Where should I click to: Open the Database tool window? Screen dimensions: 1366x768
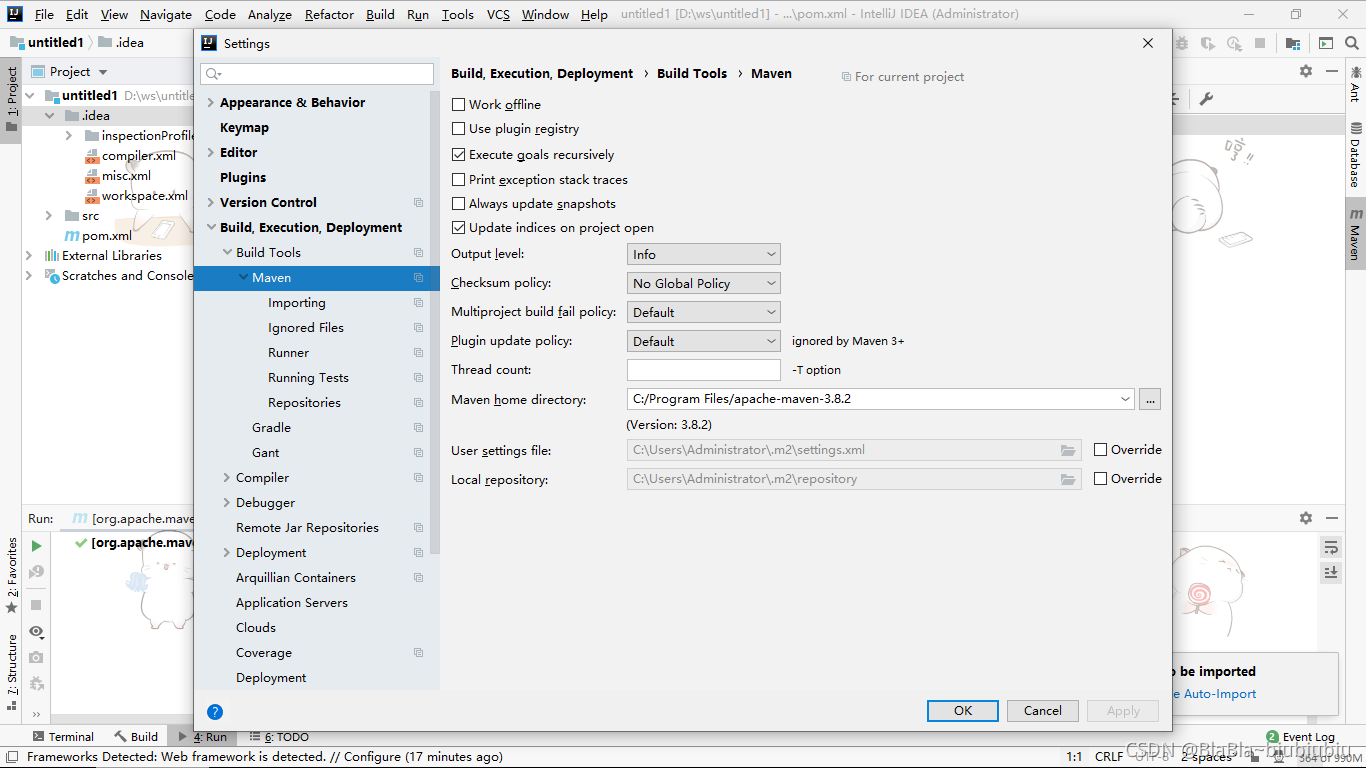pyautogui.click(x=1356, y=156)
